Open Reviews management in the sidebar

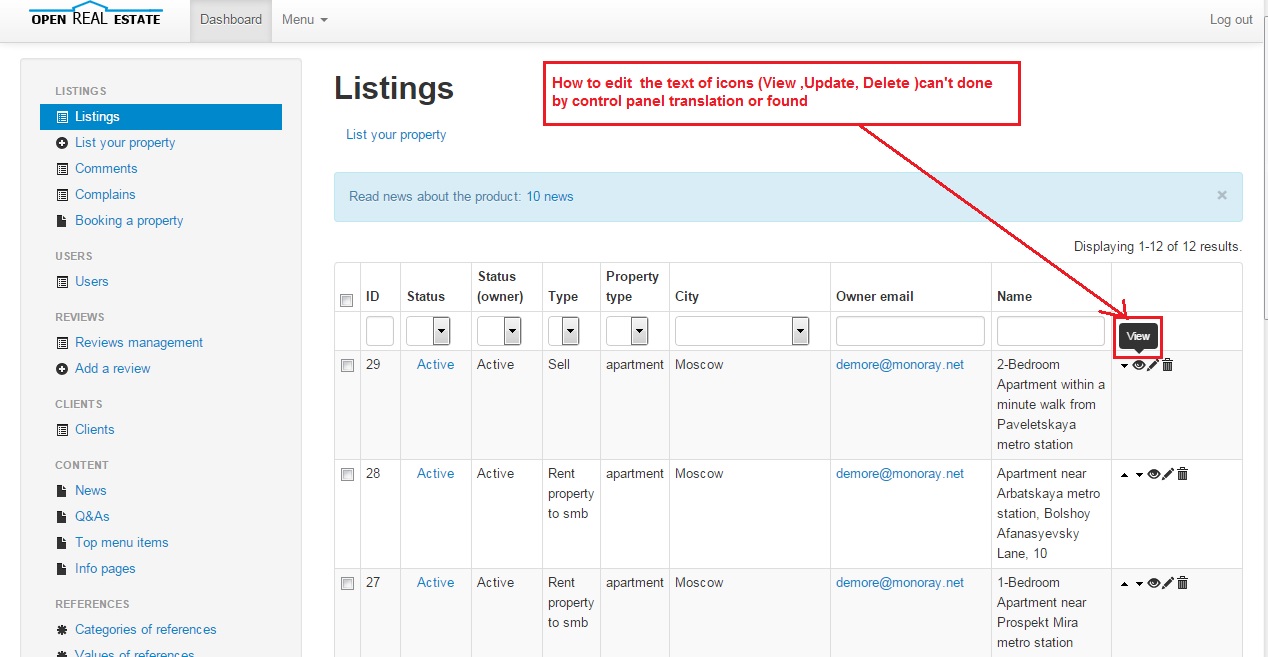pos(138,342)
